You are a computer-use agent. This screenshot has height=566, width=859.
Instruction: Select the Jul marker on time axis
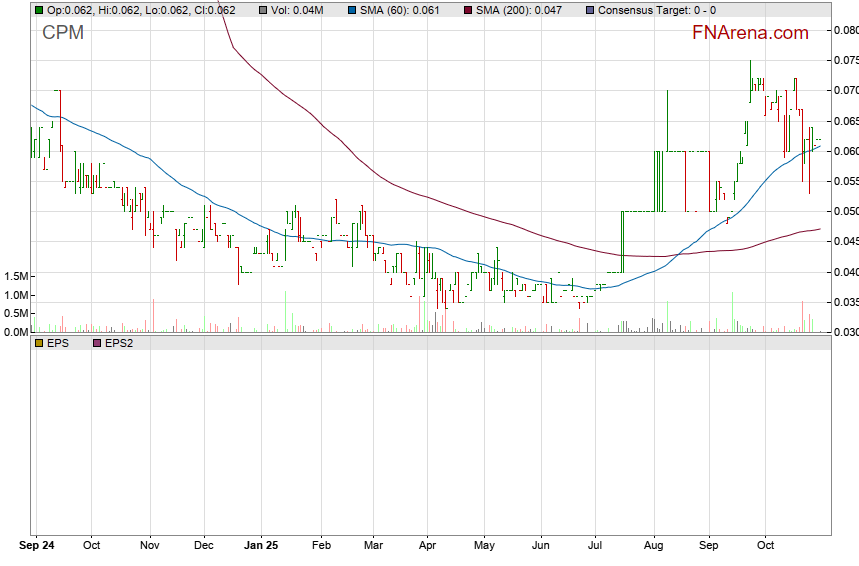tap(596, 547)
